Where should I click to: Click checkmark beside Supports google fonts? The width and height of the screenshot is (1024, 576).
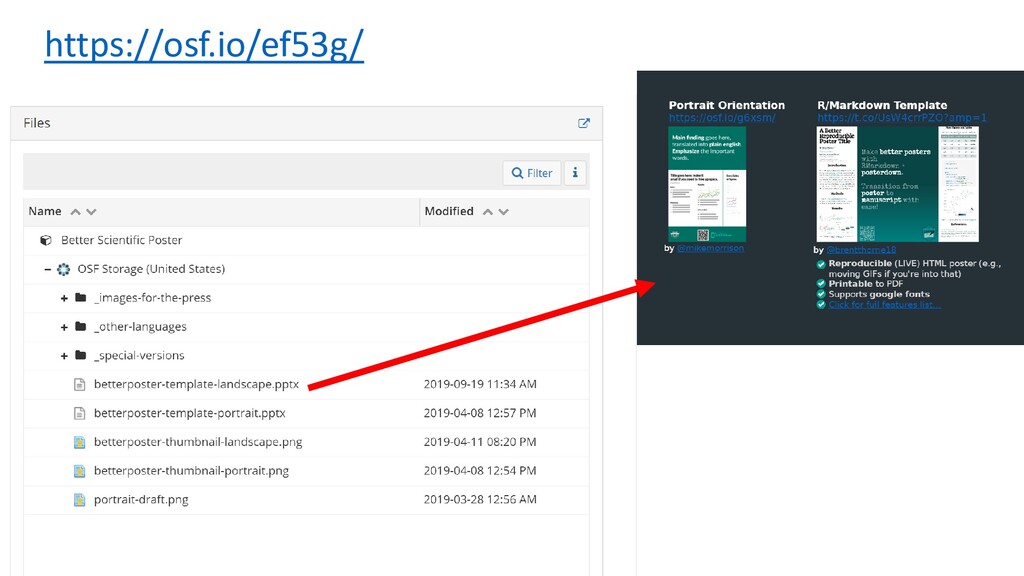pyautogui.click(x=821, y=295)
